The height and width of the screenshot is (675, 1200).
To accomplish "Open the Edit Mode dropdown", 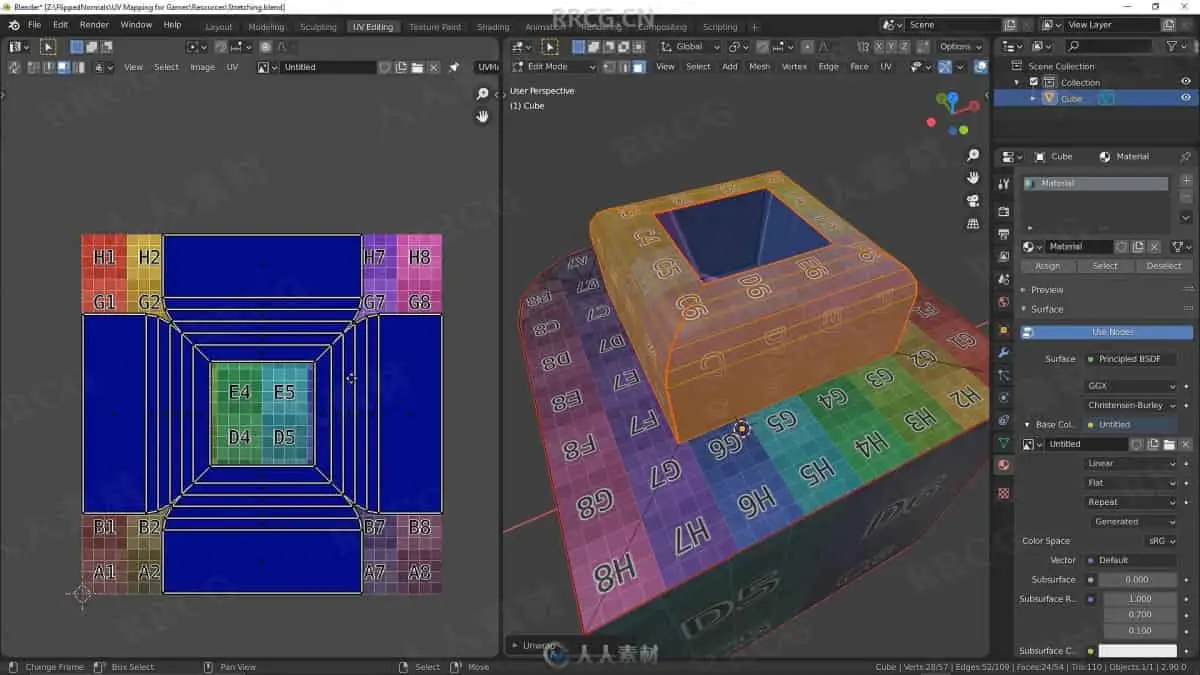I will tap(553, 67).
